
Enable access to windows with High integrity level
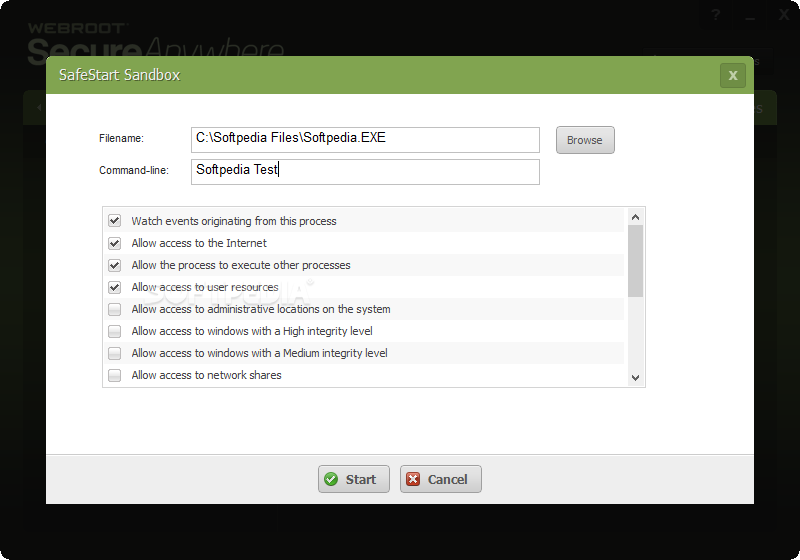click(x=114, y=331)
